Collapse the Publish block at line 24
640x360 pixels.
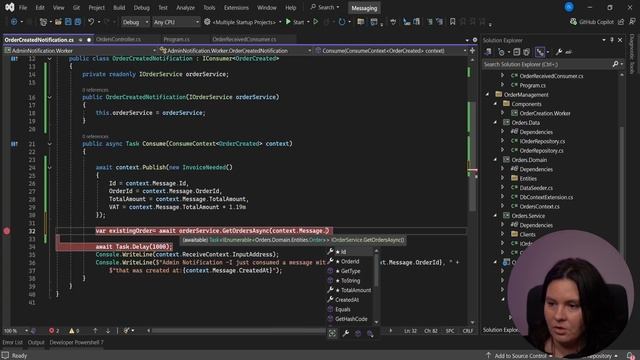point(49,167)
